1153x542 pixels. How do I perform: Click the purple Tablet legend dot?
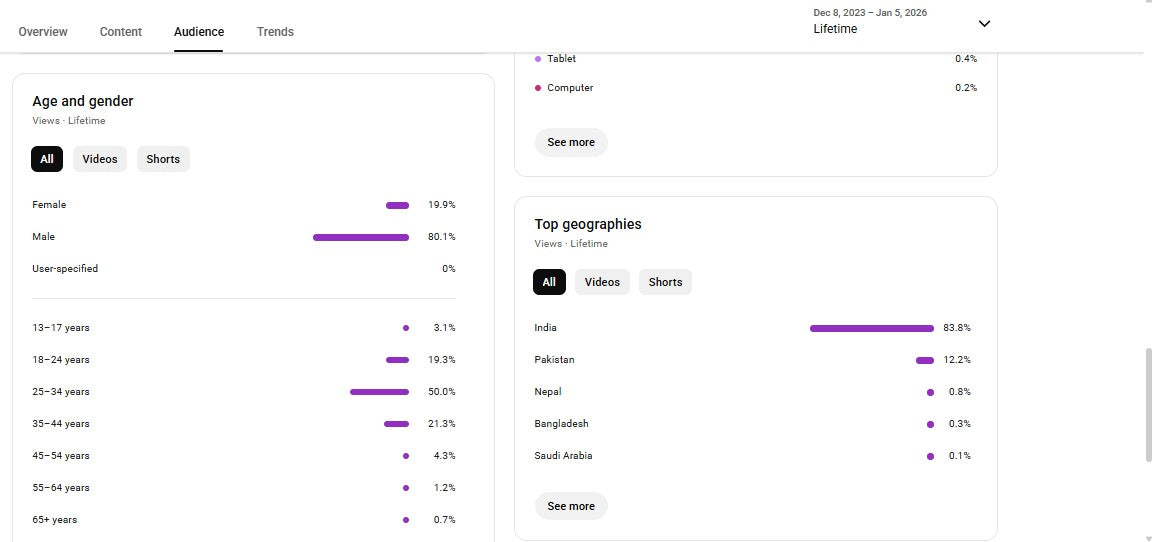(538, 59)
